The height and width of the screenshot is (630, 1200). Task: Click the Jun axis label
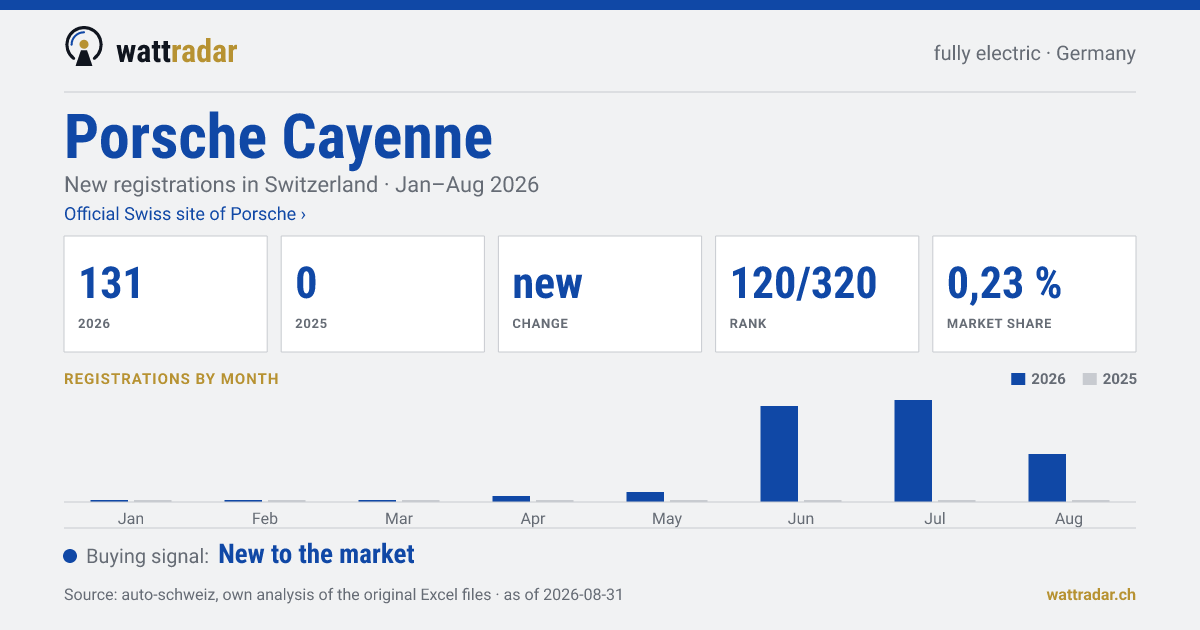point(801,519)
